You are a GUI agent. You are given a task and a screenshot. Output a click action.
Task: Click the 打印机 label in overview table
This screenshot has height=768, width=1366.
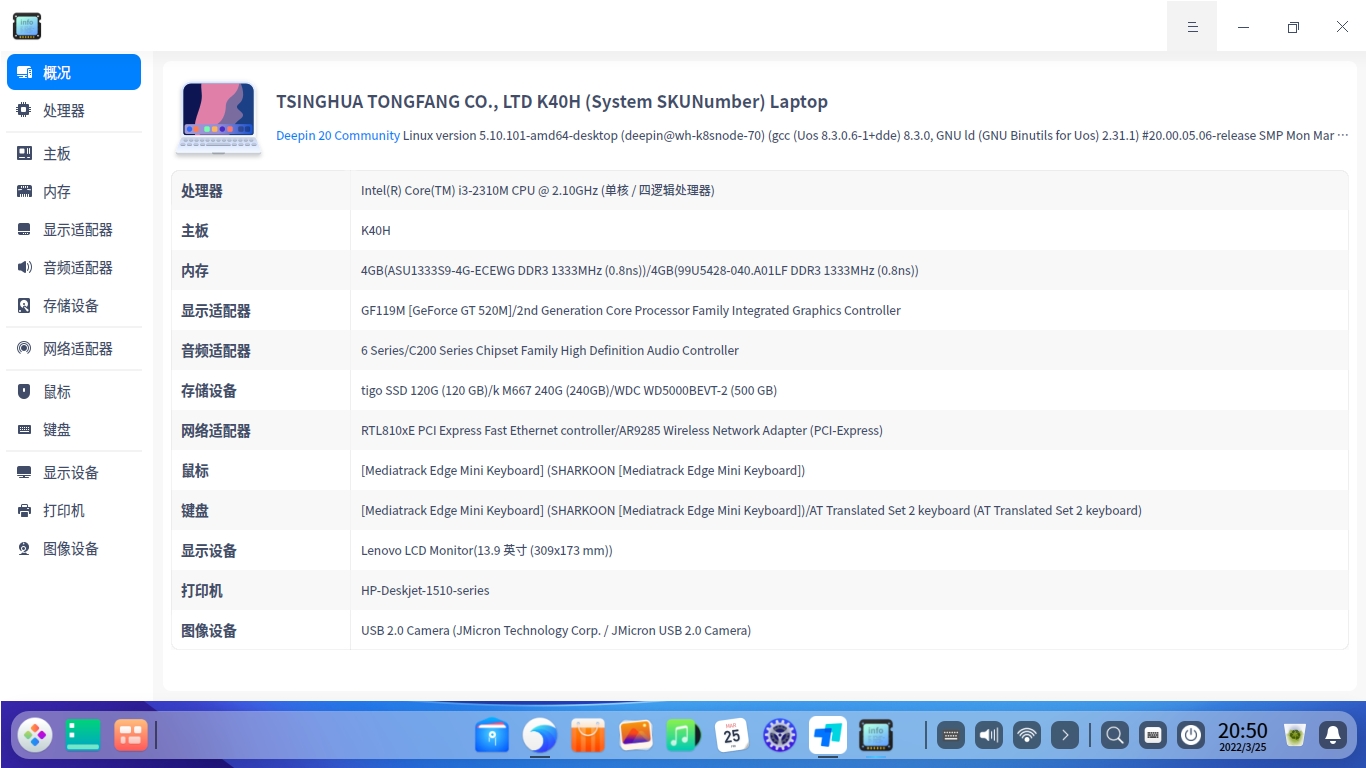[x=202, y=590]
